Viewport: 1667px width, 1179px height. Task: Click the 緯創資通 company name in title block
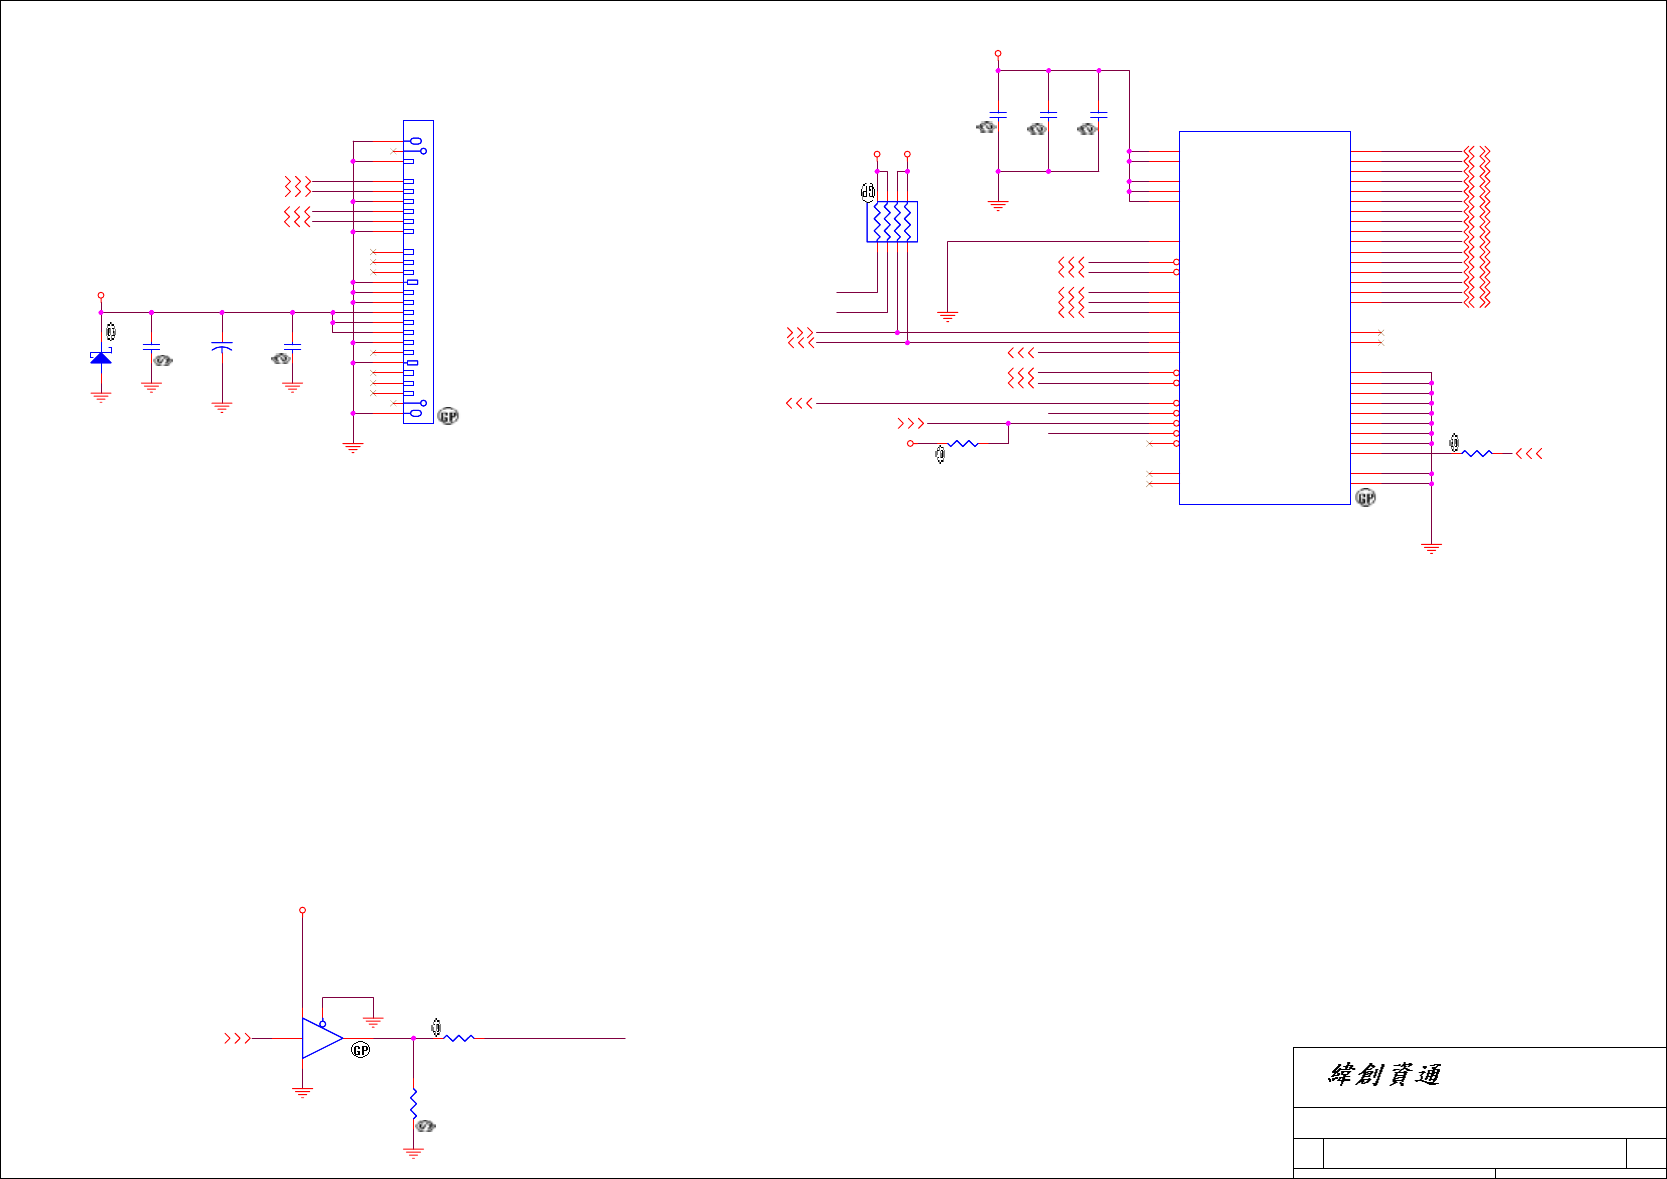coord(1384,1075)
